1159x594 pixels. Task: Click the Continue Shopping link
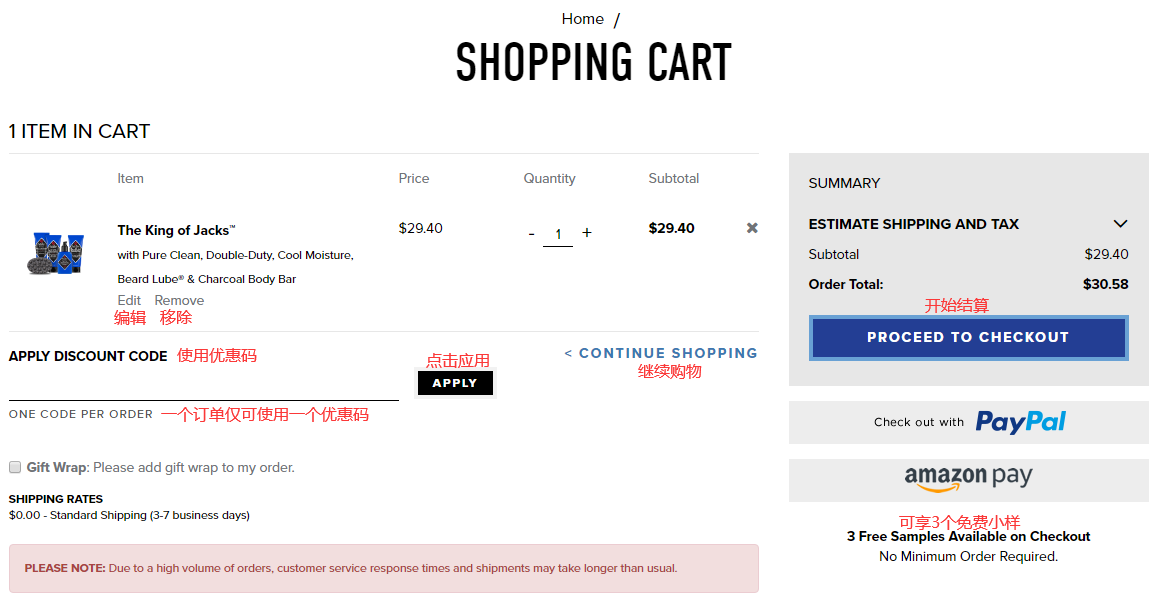pos(661,353)
